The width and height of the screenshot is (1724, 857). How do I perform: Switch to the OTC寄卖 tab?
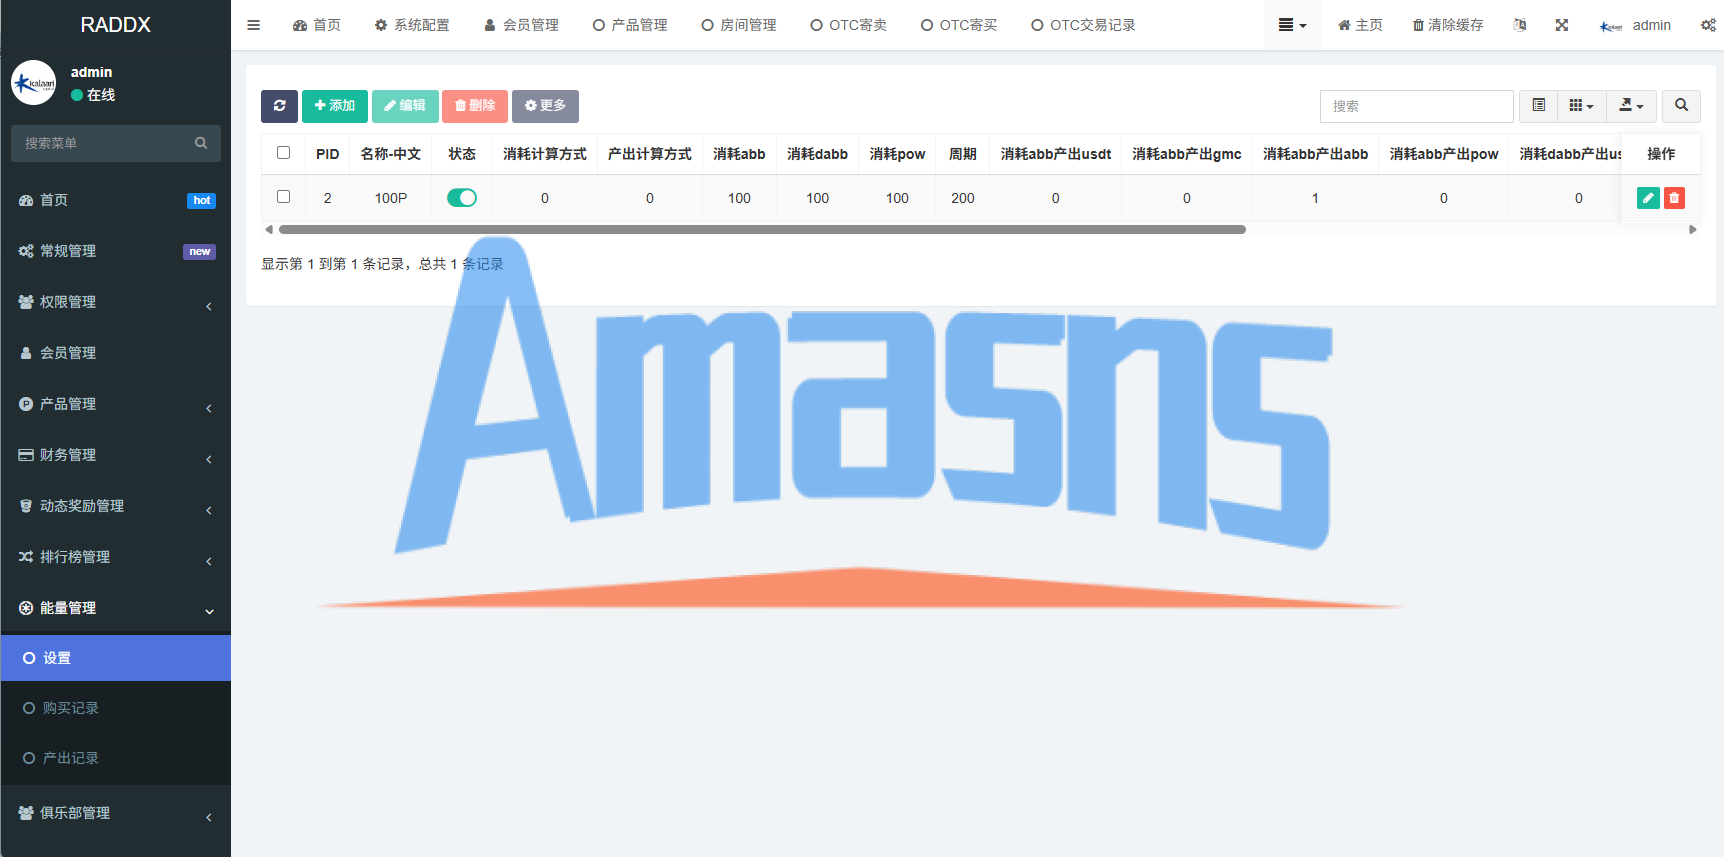pyautogui.click(x=849, y=25)
